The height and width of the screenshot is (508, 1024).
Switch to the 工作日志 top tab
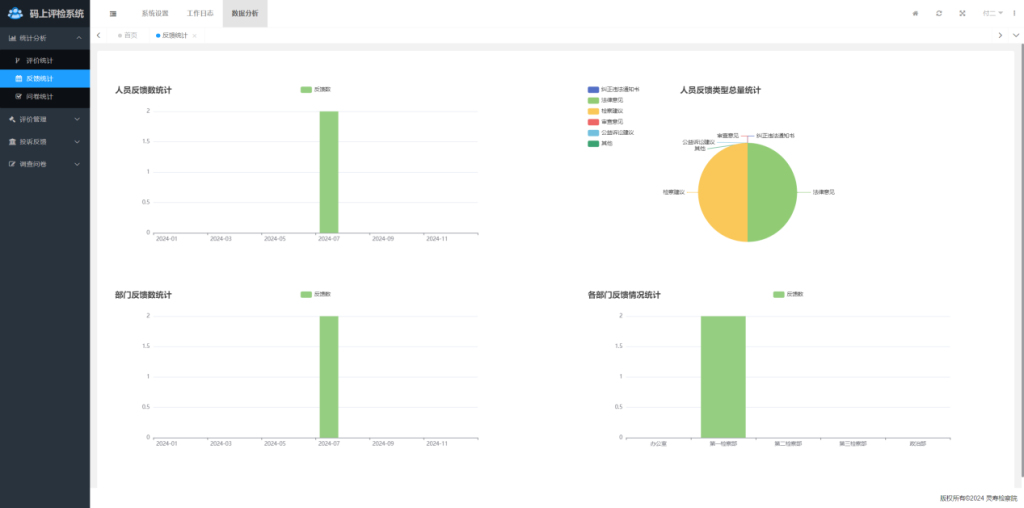(x=200, y=13)
